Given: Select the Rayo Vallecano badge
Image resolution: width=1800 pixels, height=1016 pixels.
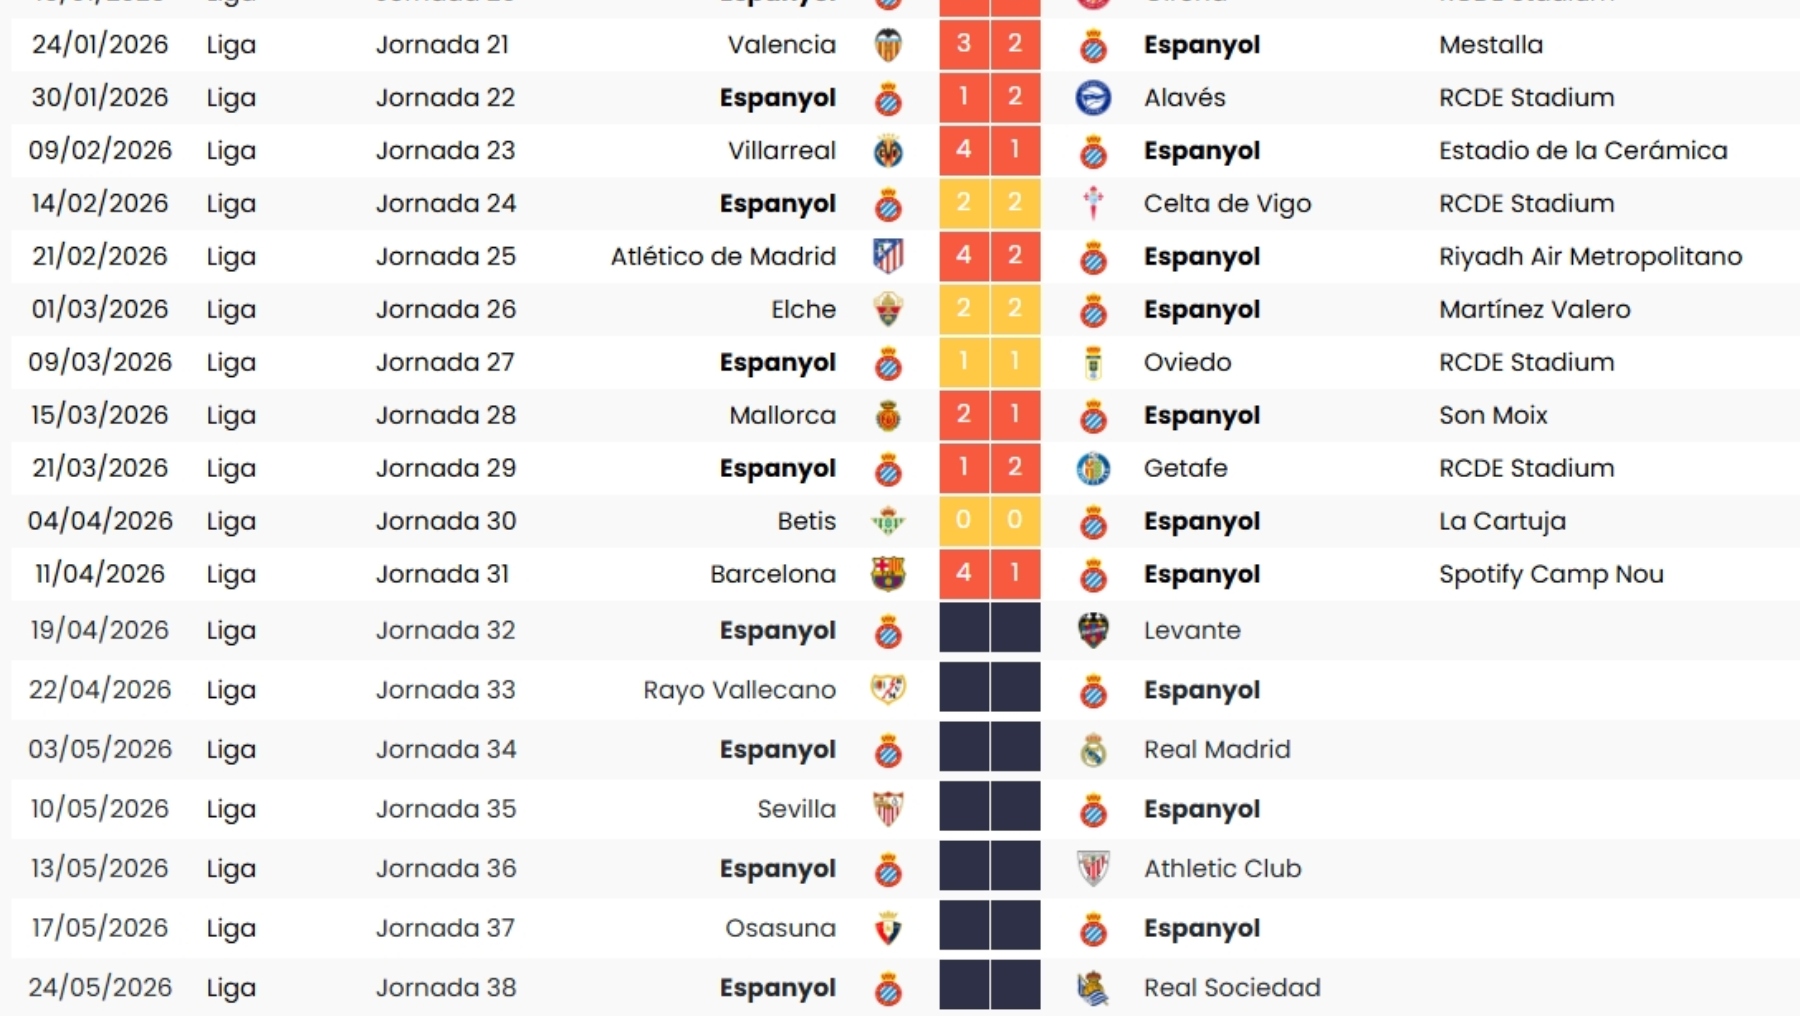Looking at the screenshot, I should (x=890, y=689).
